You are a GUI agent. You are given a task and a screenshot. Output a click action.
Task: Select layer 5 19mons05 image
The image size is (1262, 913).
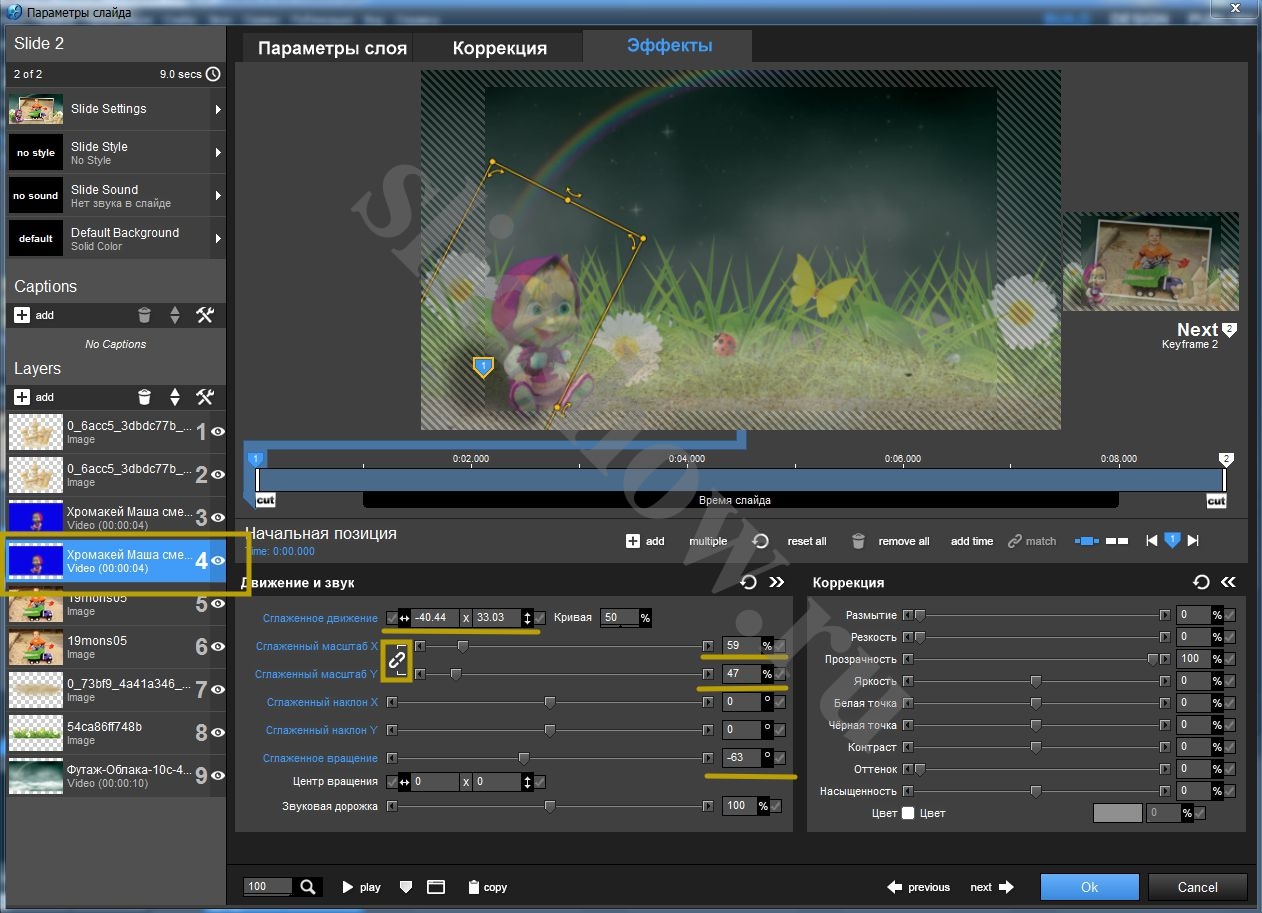117,604
